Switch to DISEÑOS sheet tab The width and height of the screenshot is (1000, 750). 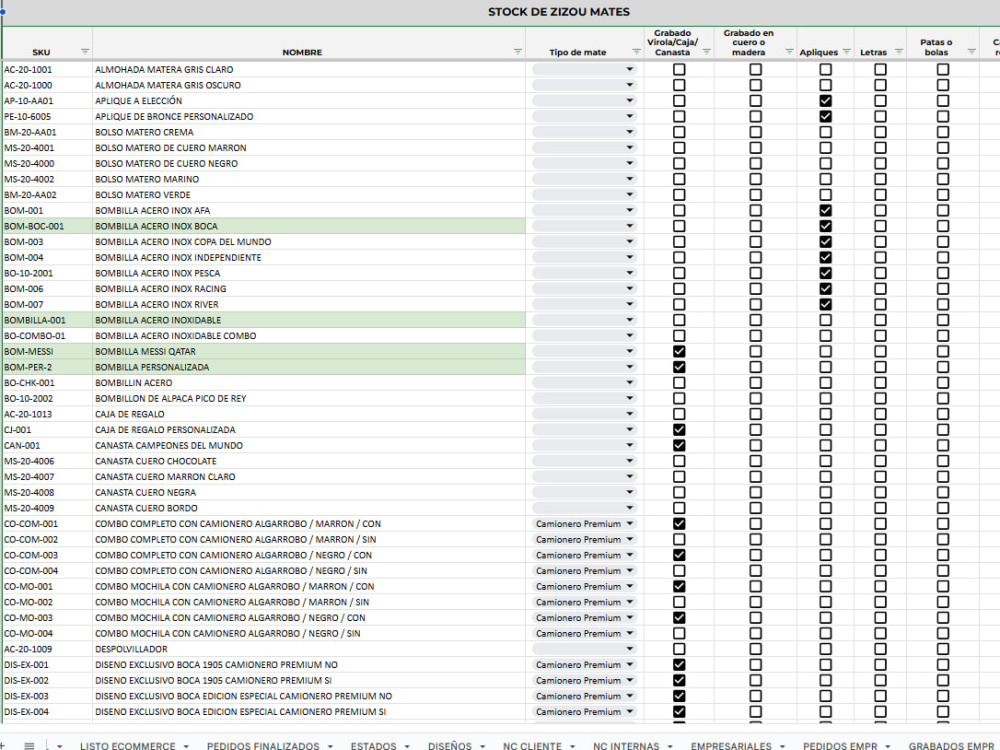coord(450,746)
